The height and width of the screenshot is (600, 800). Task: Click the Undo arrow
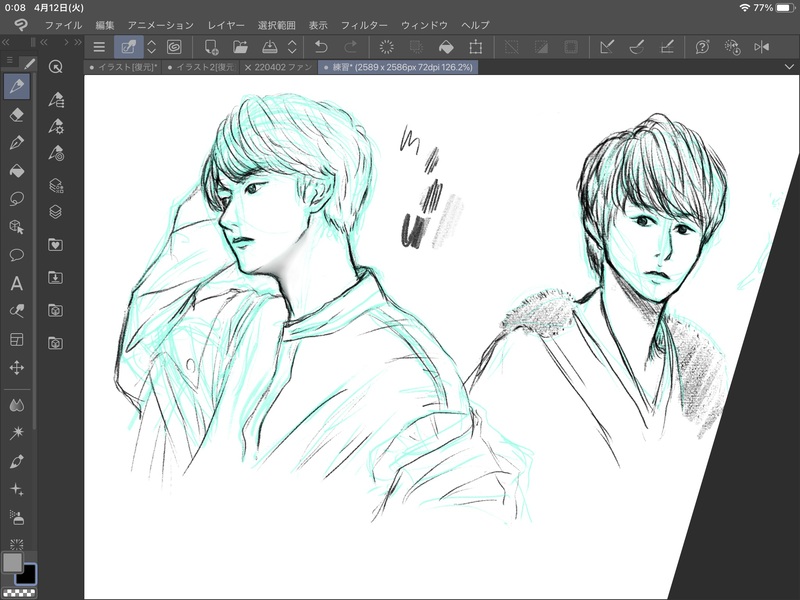[x=320, y=46]
